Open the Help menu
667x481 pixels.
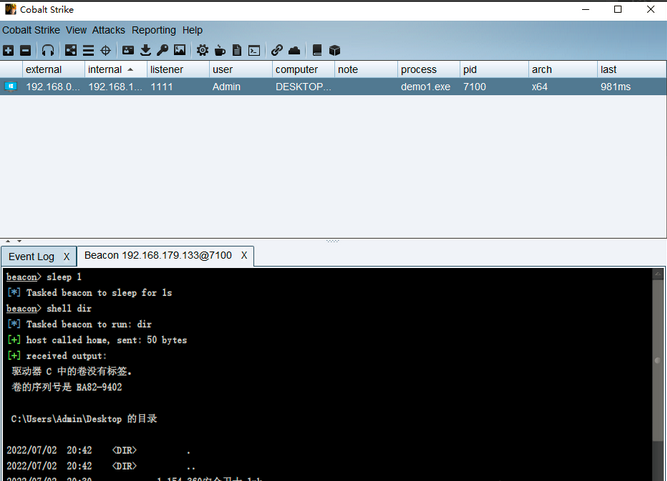point(192,31)
